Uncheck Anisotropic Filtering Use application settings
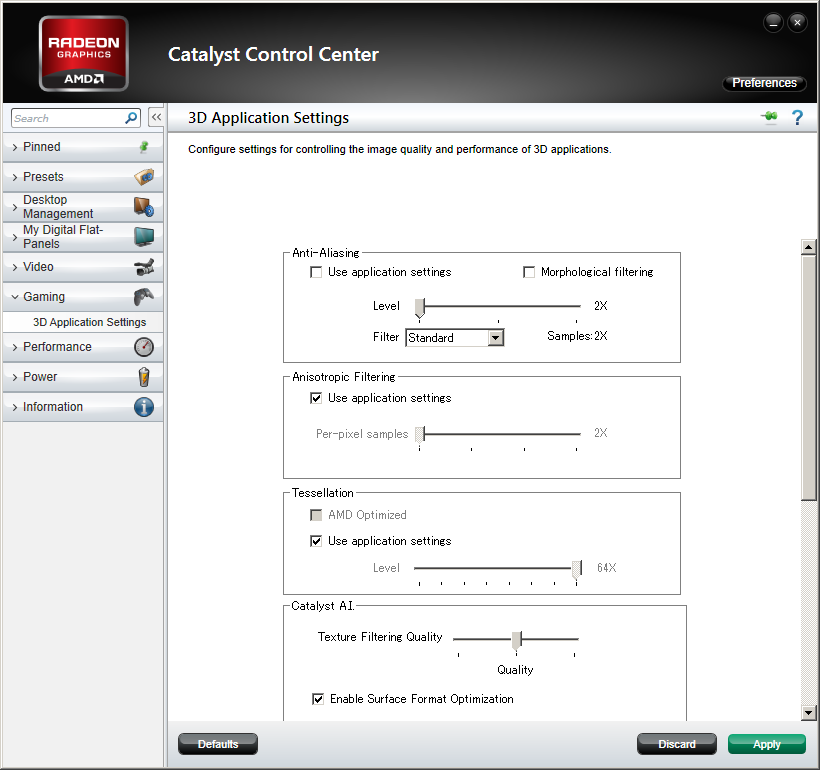820x770 pixels. [316, 398]
